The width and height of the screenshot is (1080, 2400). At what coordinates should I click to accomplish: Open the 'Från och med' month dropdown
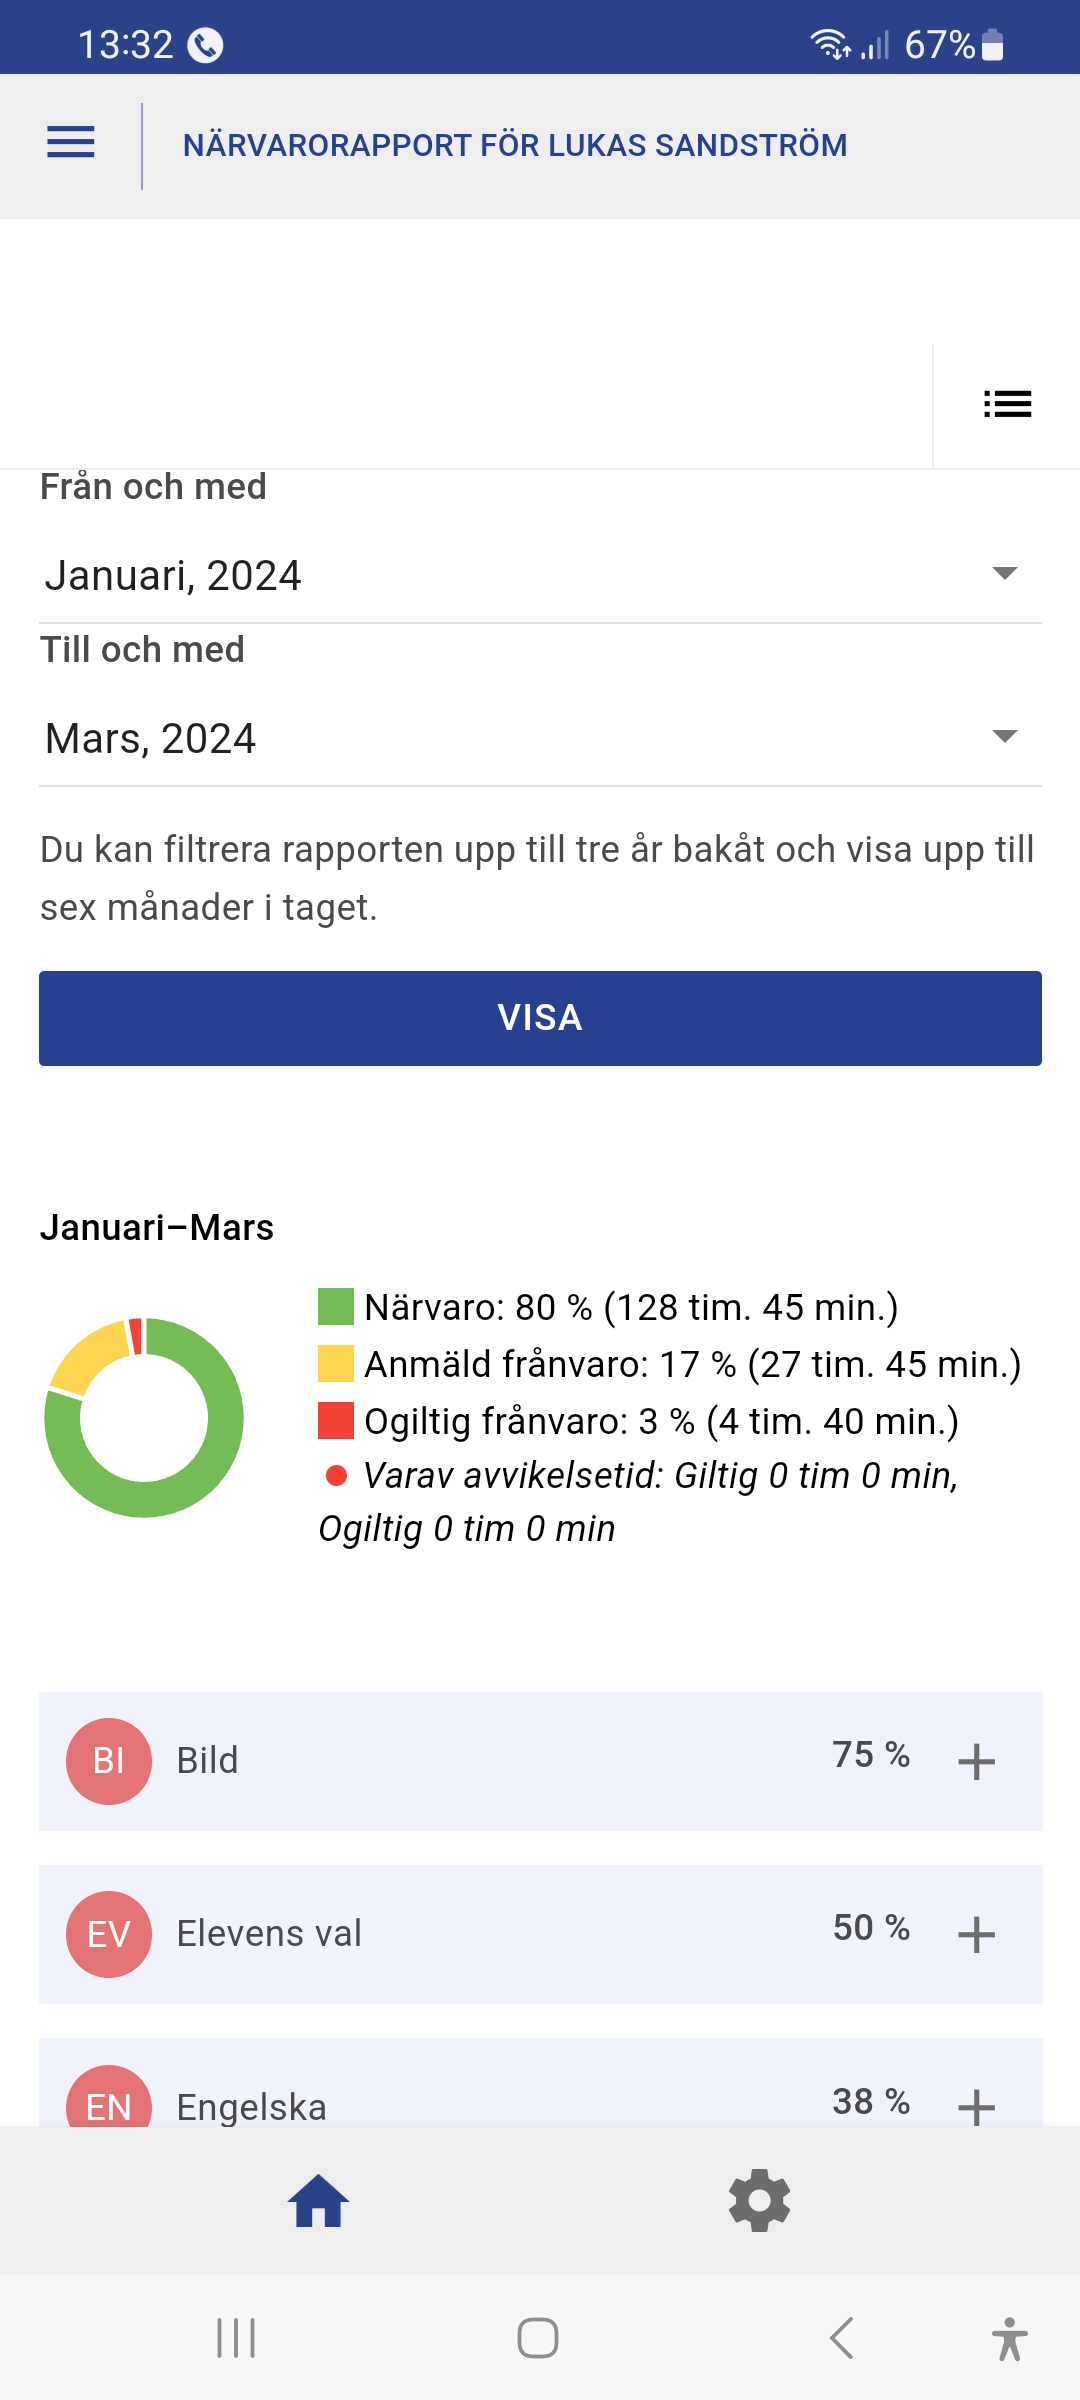540,576
